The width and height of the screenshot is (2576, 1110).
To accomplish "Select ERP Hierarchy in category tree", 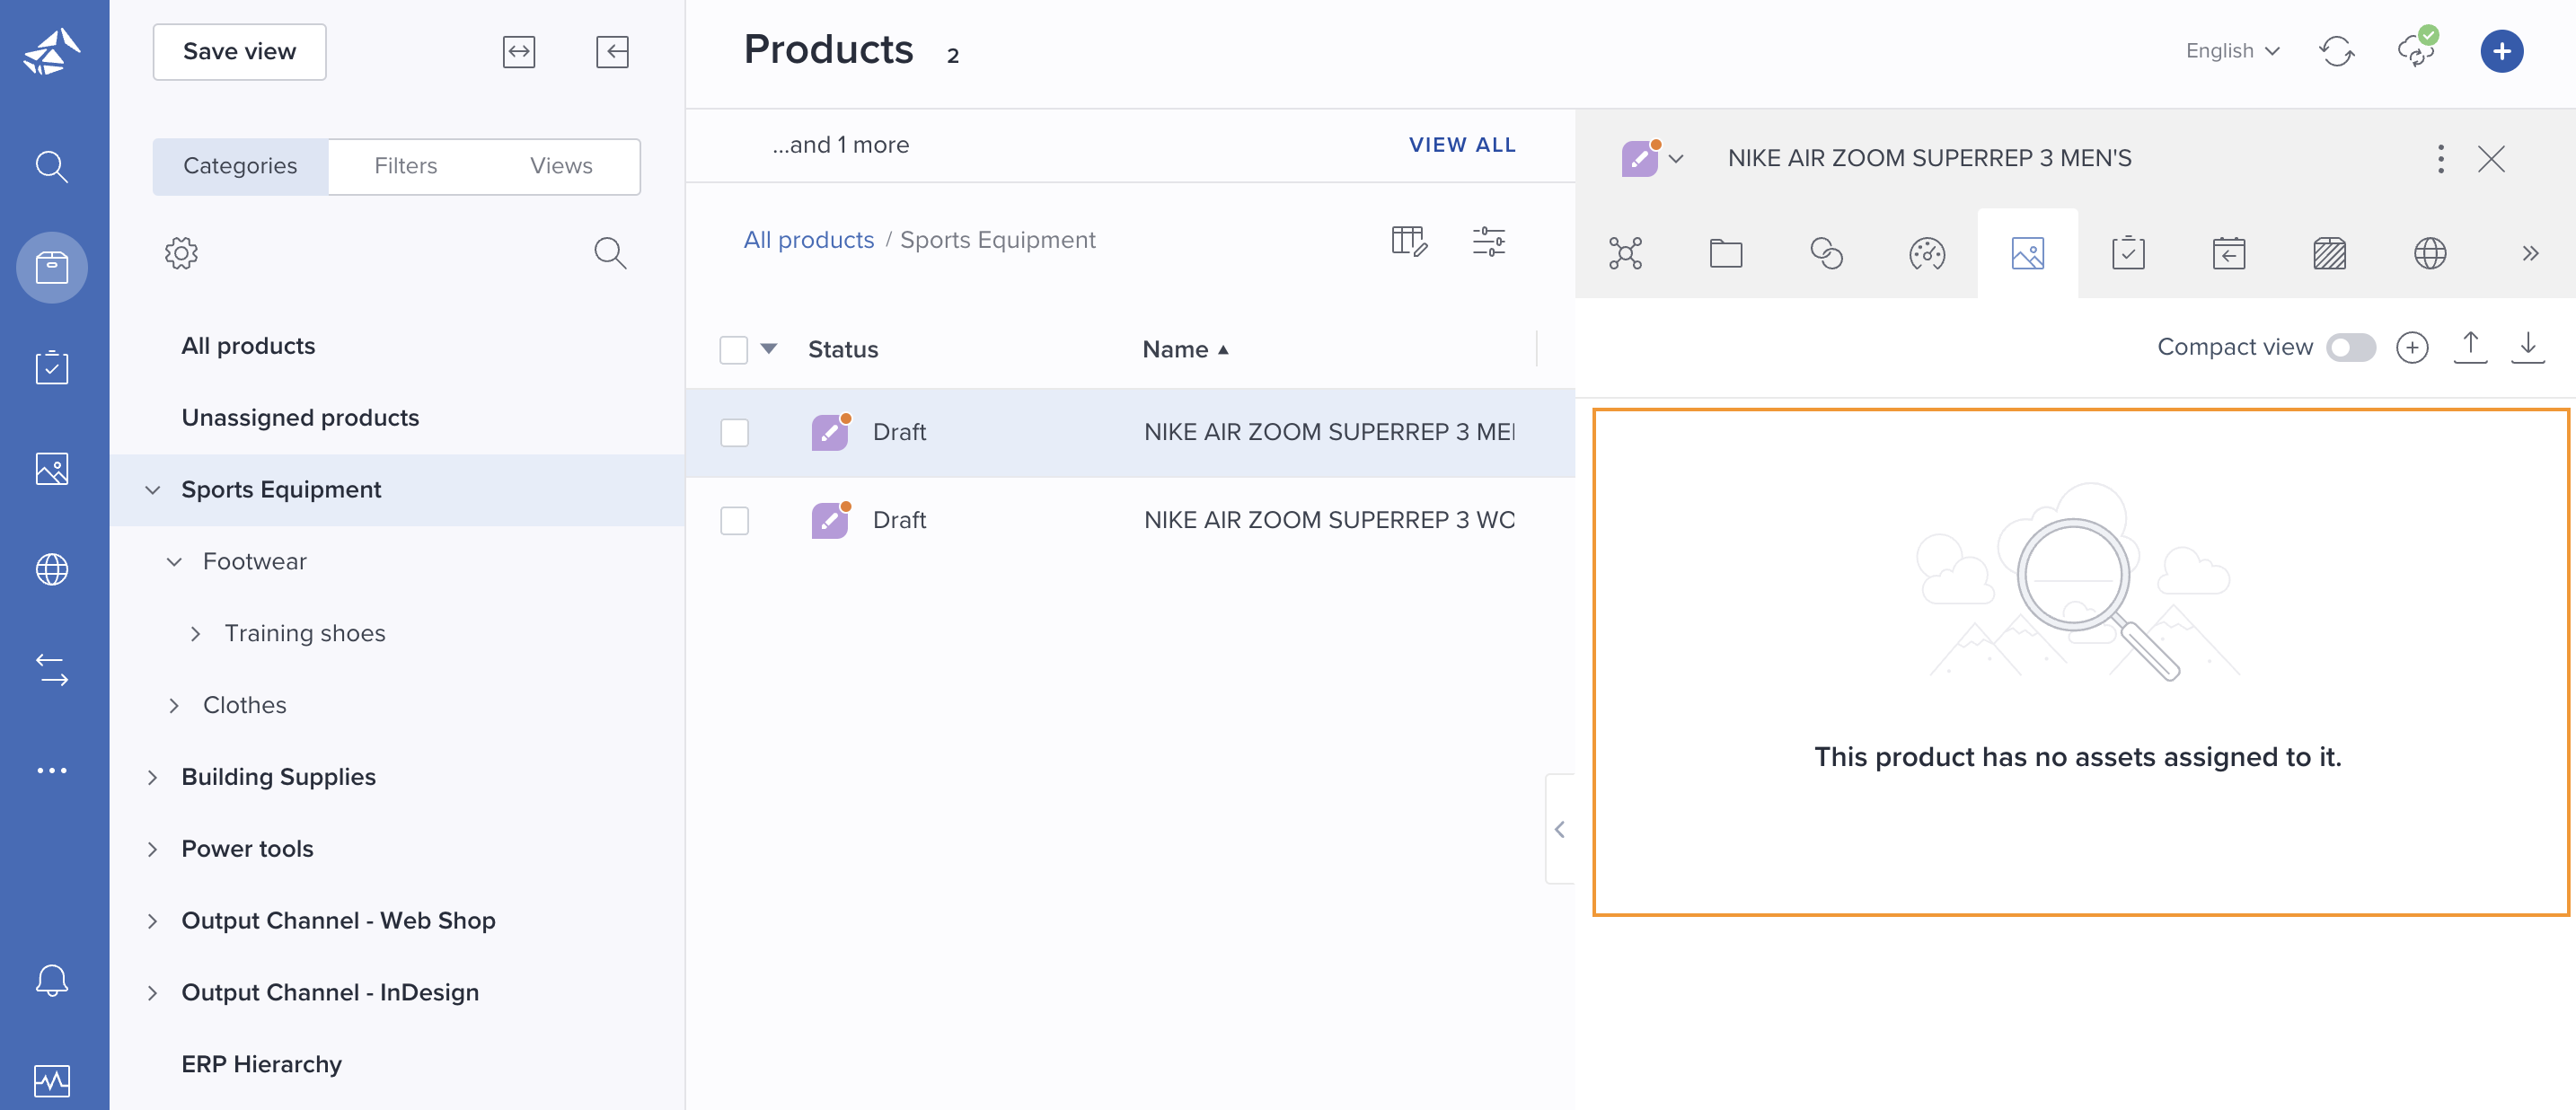I will (262, 1065).
